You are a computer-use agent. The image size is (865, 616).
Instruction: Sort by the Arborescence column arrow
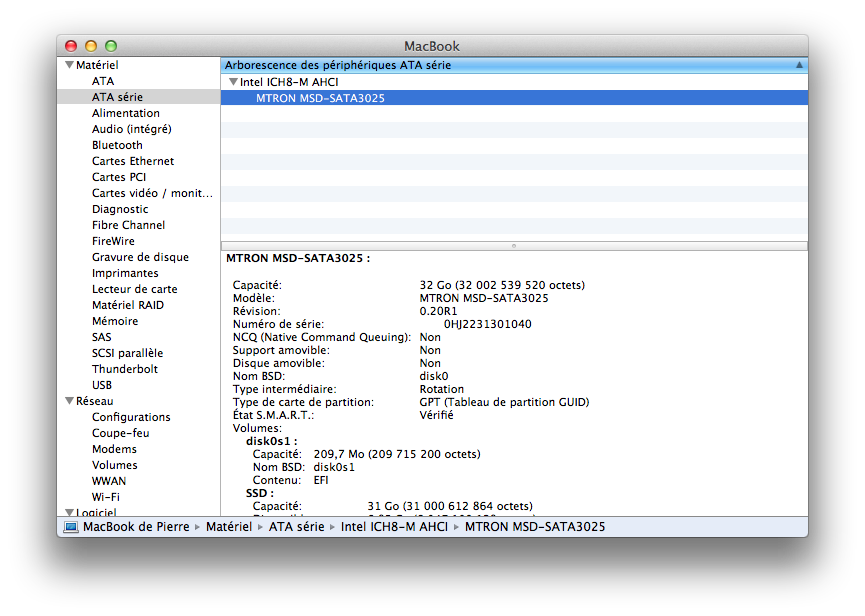799,65
